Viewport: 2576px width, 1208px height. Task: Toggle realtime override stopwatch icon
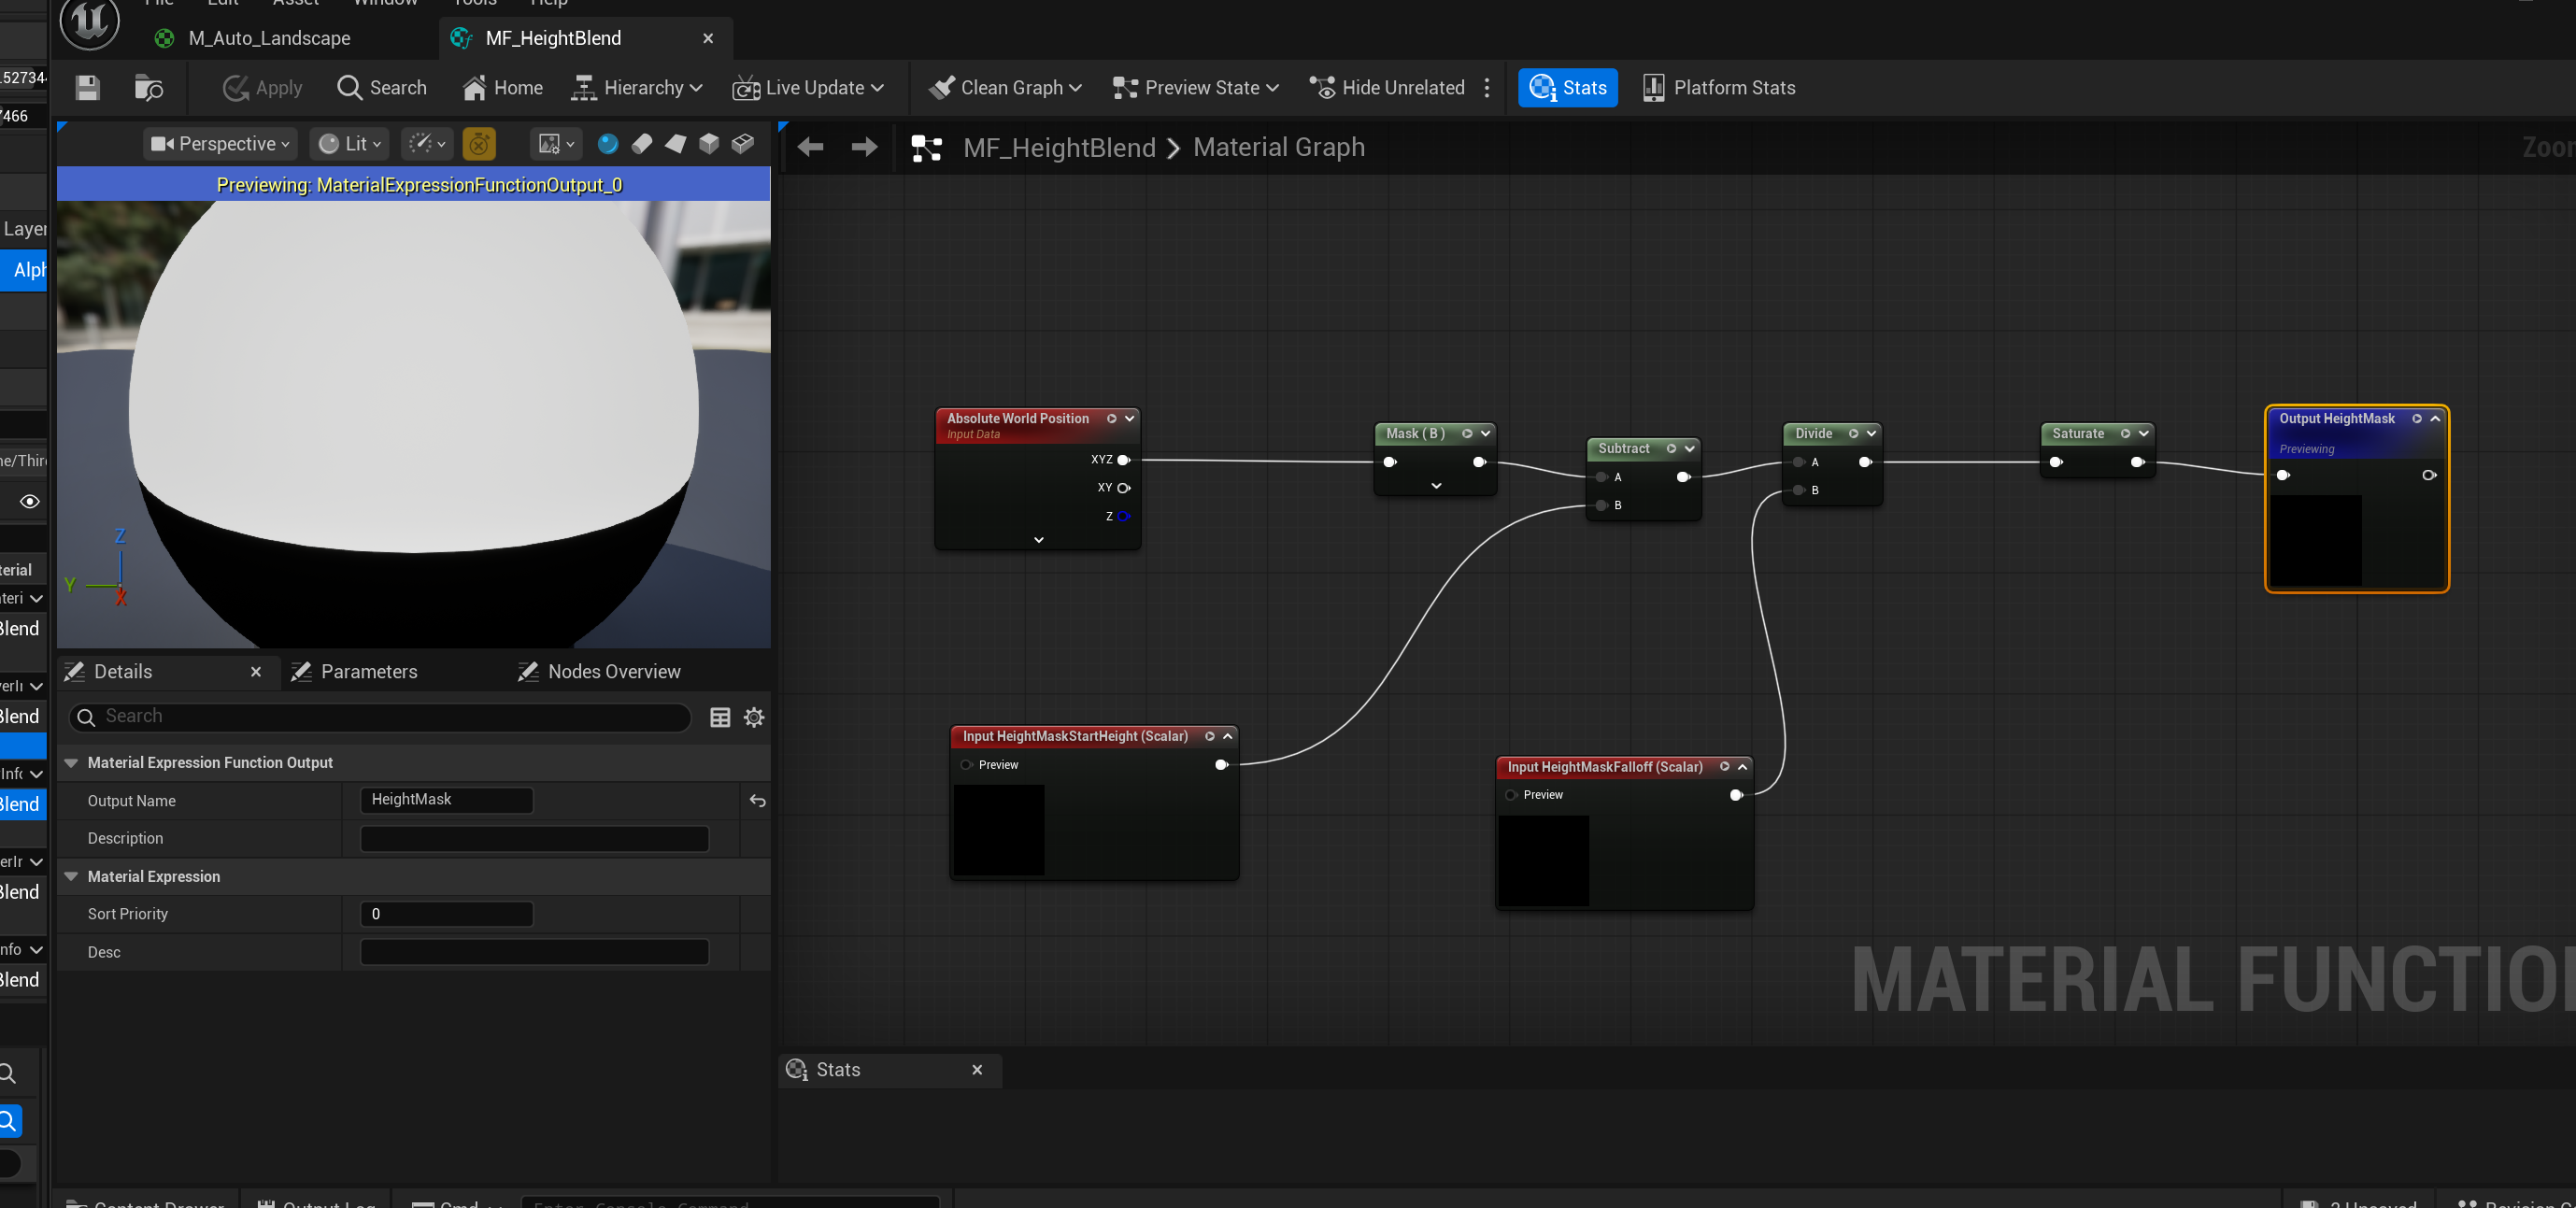(x=479, y=144)
